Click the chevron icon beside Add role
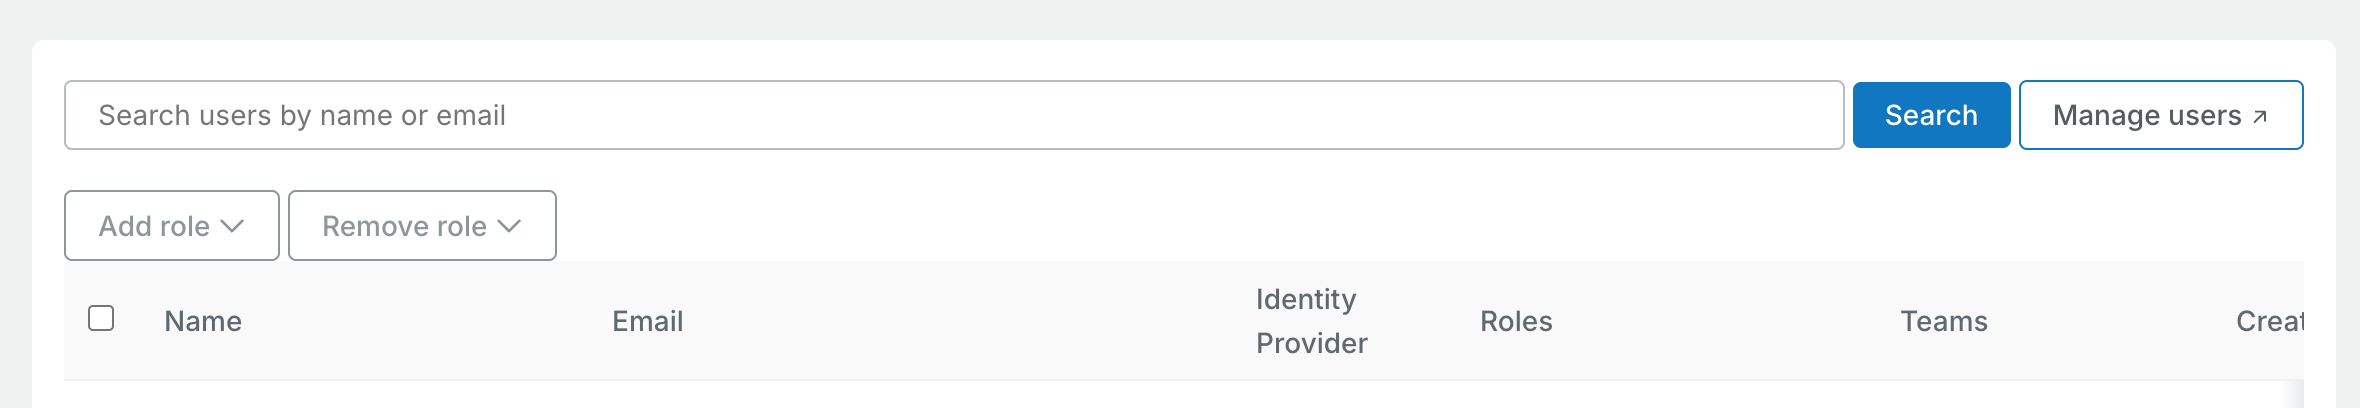The height and width of the screenshot is (408, 2360). pyautogui.click(x=232, y=226)
